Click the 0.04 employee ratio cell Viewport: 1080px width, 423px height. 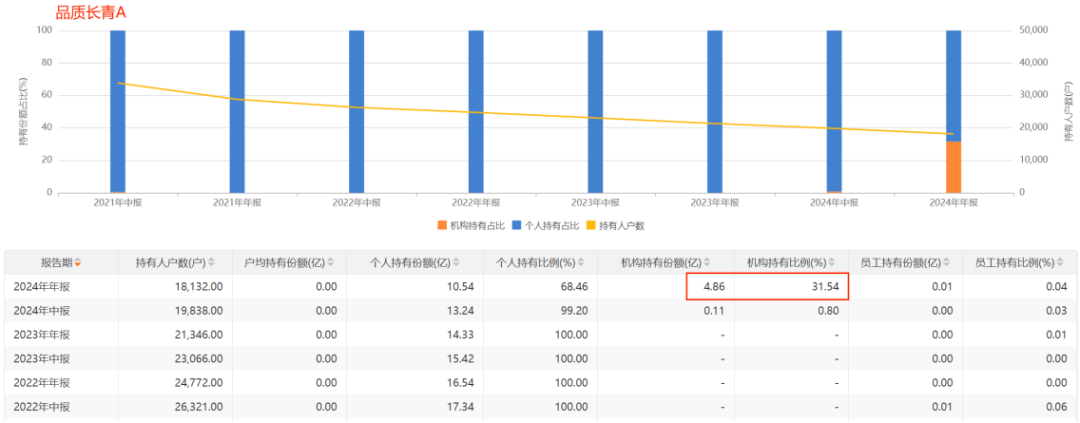tap(1058, 286)
